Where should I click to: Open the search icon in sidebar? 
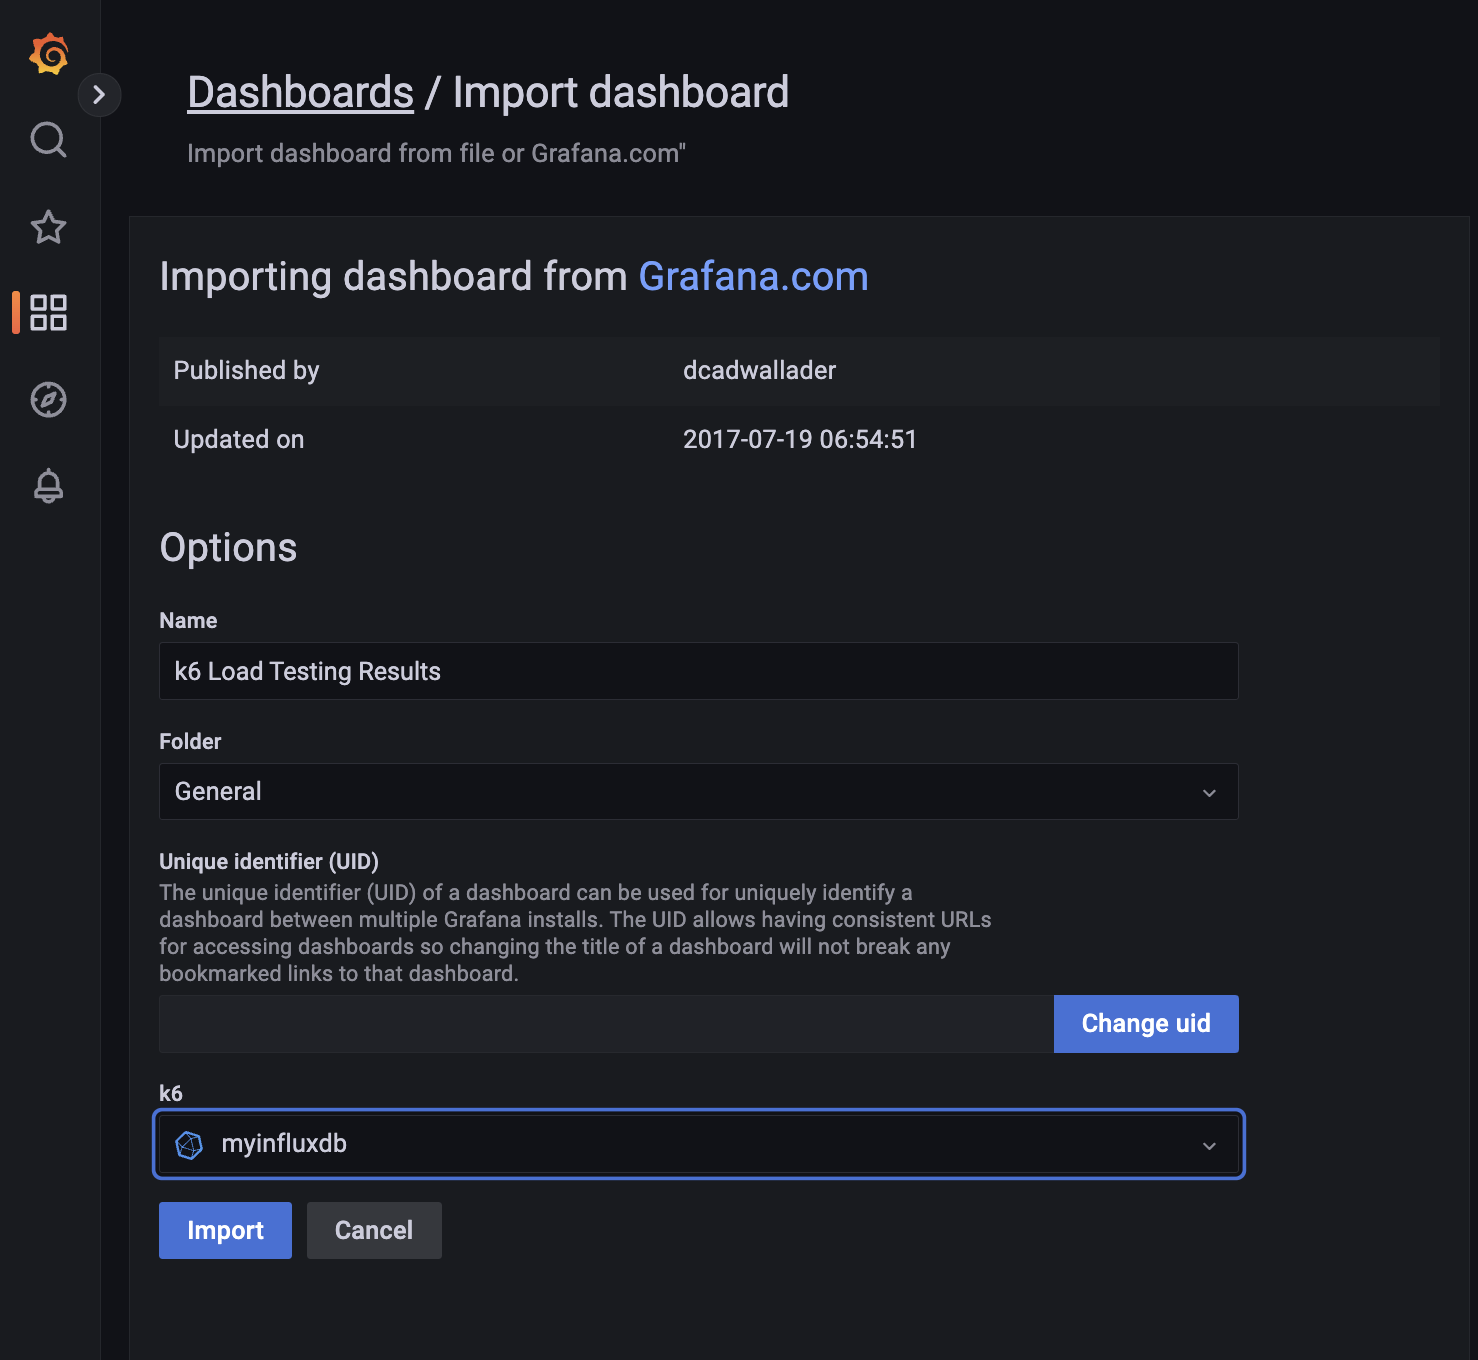point(48,140)
